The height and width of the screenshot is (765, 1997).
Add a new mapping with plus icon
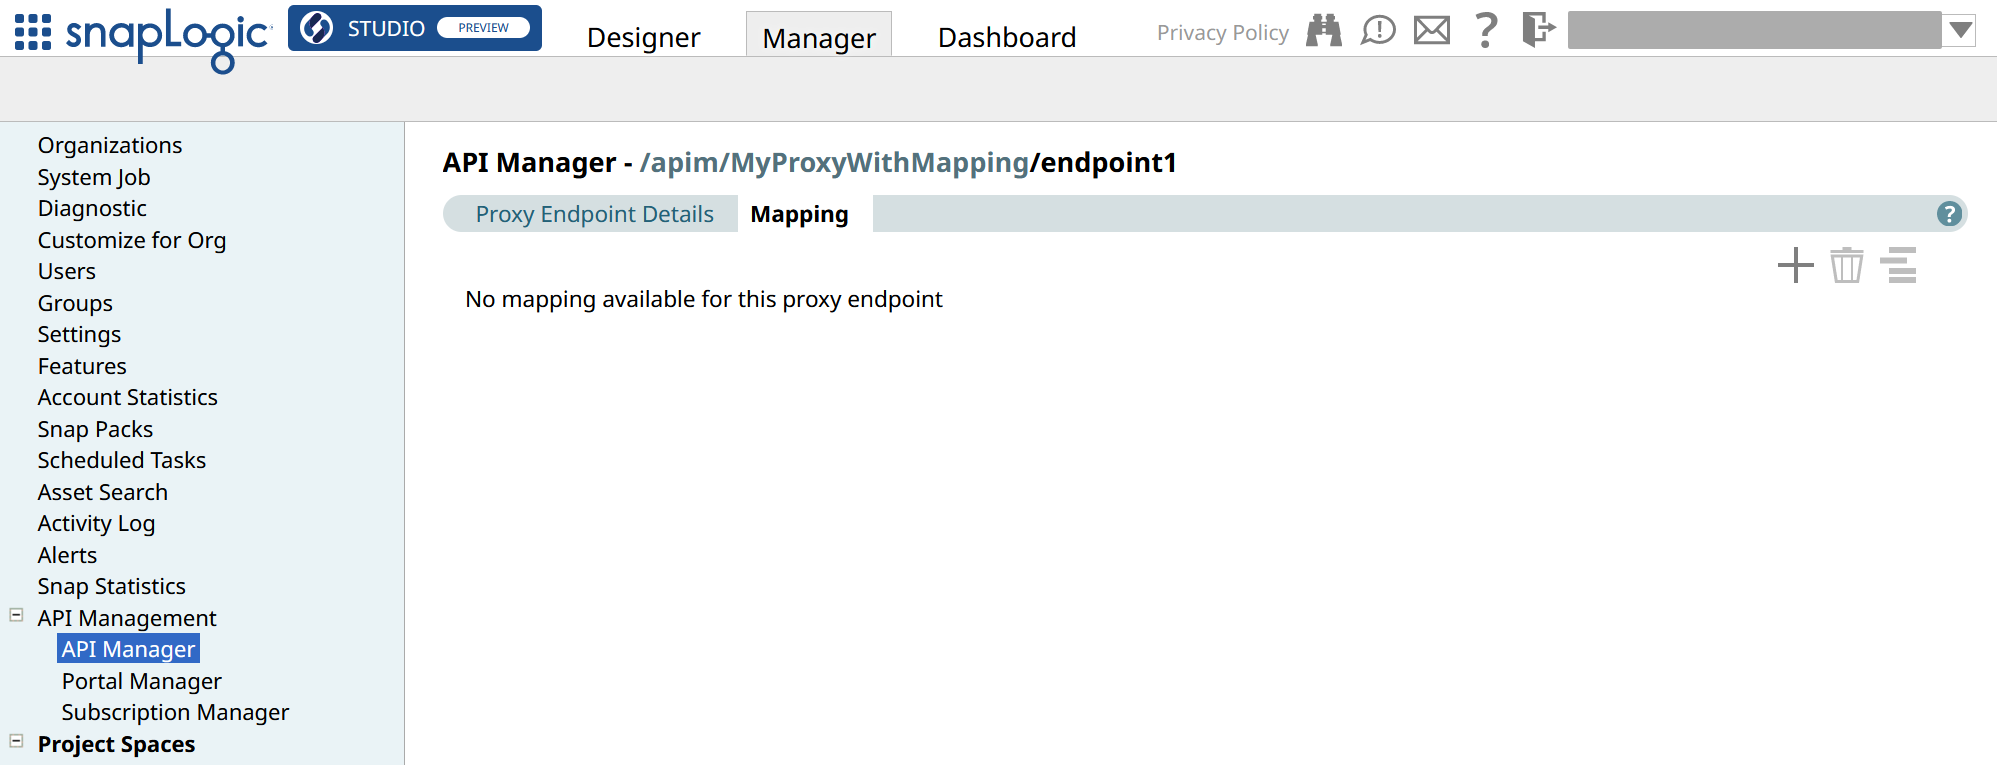pyautogui.click(x=1796, y=265)
